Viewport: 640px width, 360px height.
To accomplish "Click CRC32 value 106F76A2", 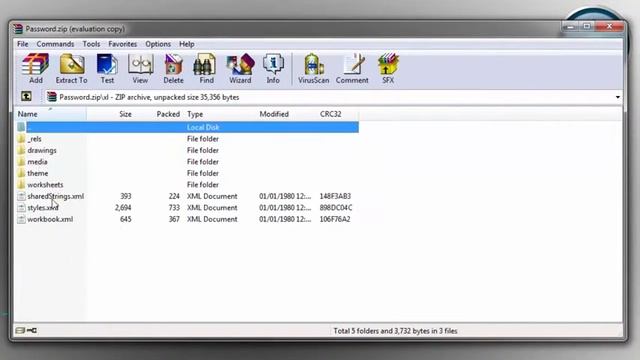I will click(335, 219).
